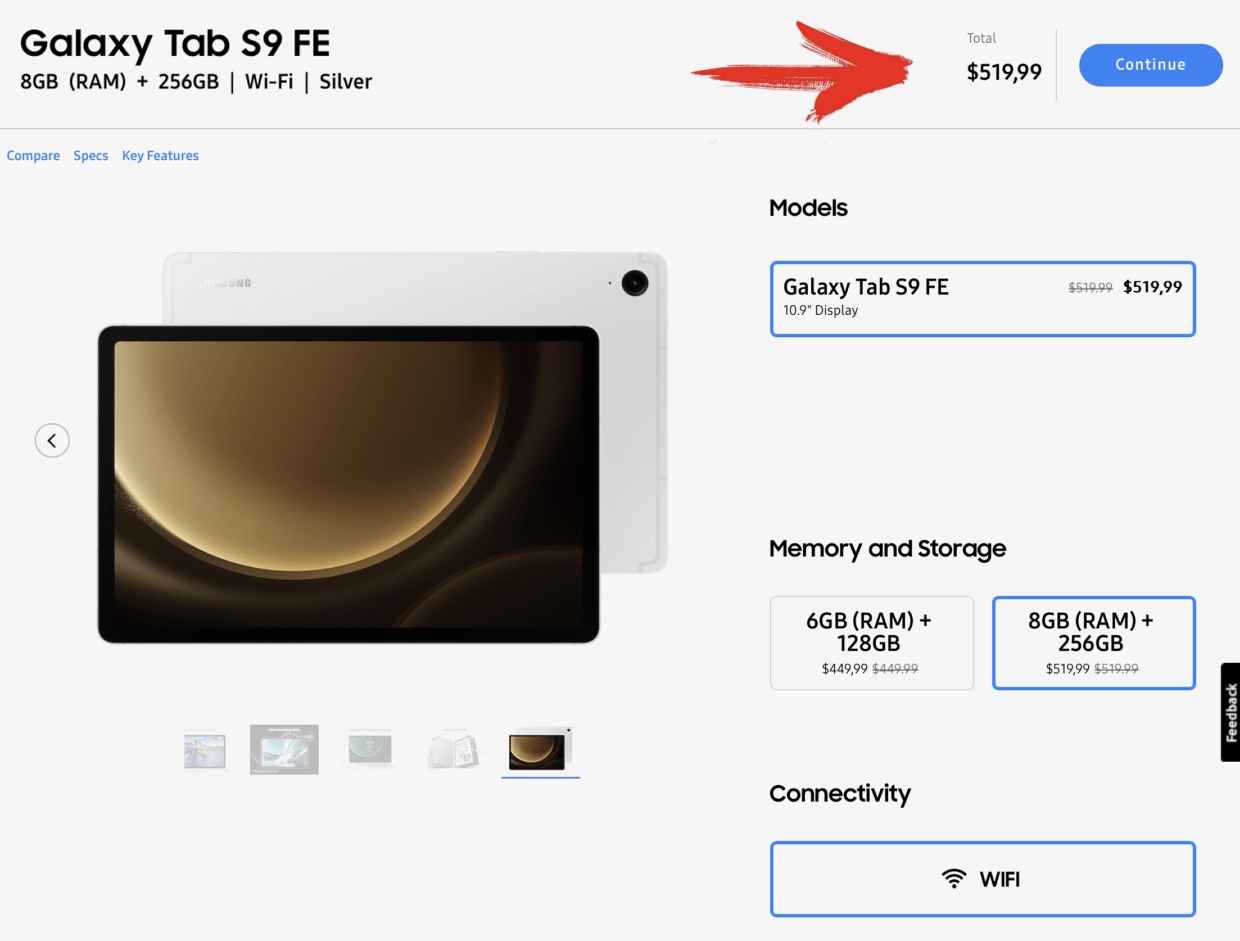This screenshot has height=941, width=1240.
Task: Click the Models section heading
Action: (x=808, y=208)
